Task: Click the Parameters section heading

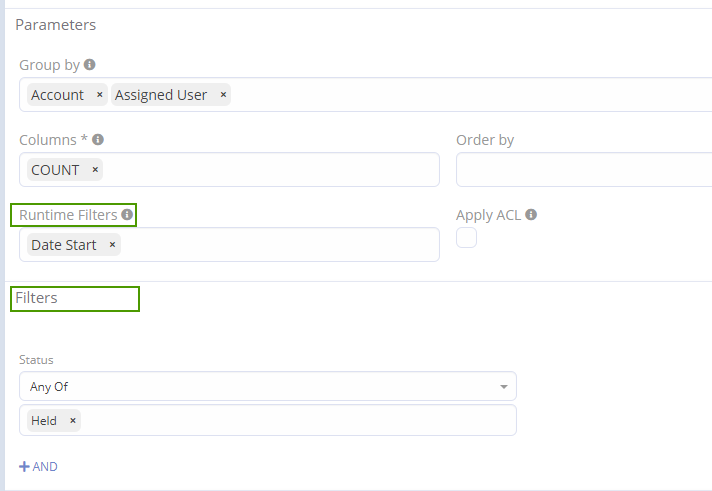Action: click(56, 24)
